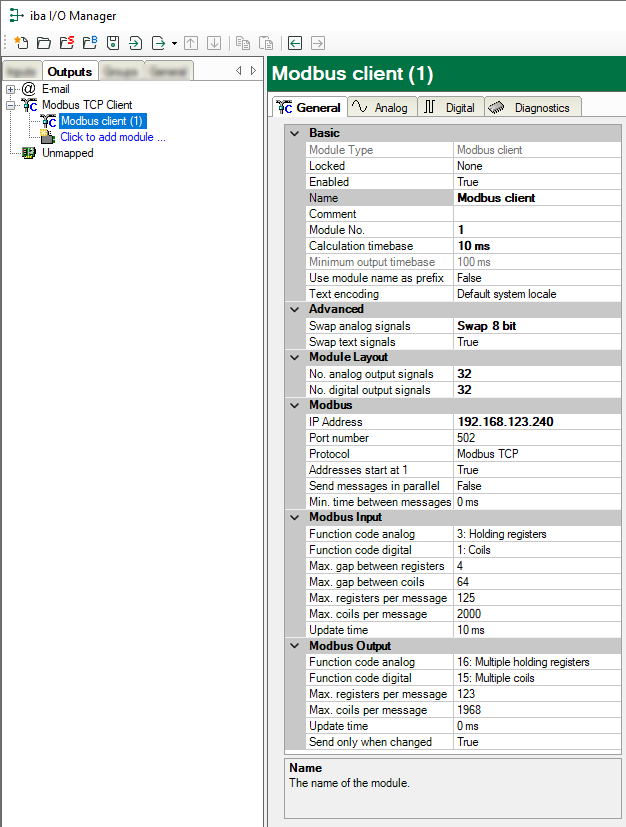This screenshot has width=626, height=827.
Task: Select the Outputs tab
Action: point(70,71)
